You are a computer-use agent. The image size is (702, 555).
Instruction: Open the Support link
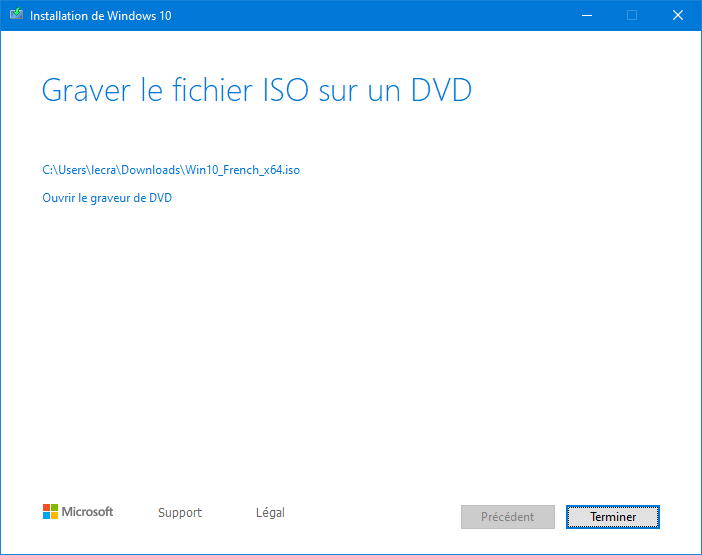coord(180,512)
